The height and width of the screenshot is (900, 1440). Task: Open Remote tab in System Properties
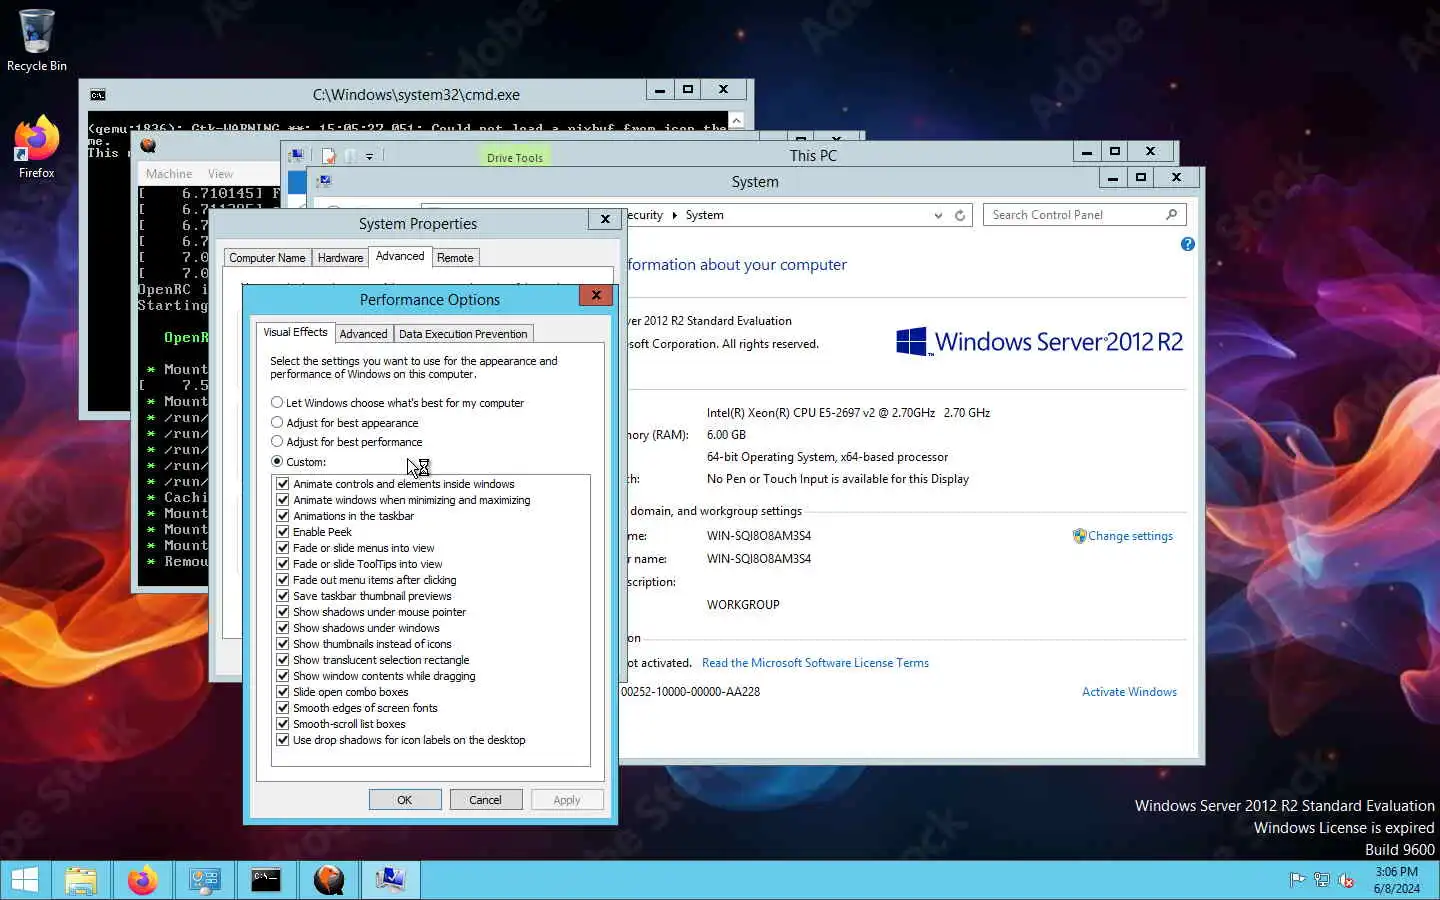click(455, 258)
